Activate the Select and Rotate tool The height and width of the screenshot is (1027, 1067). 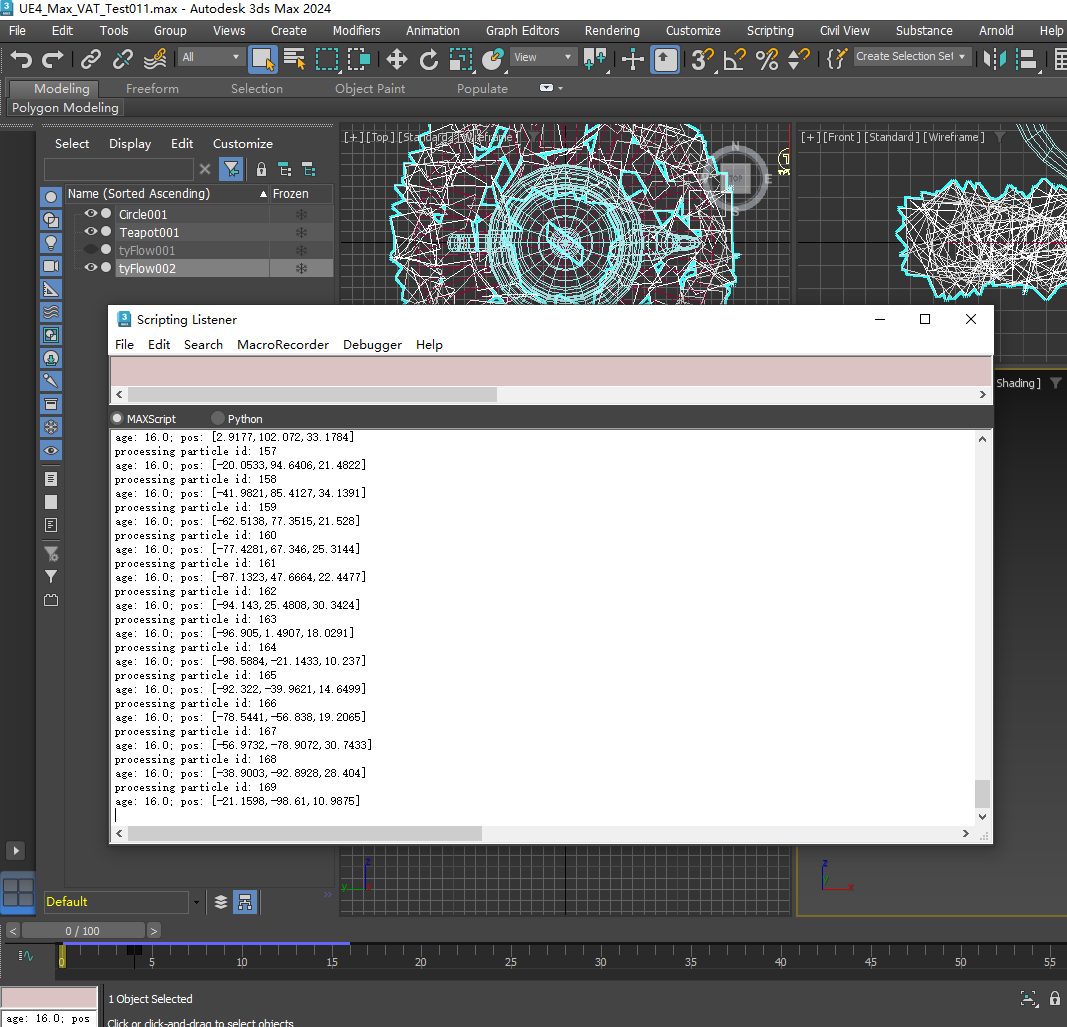429,59
